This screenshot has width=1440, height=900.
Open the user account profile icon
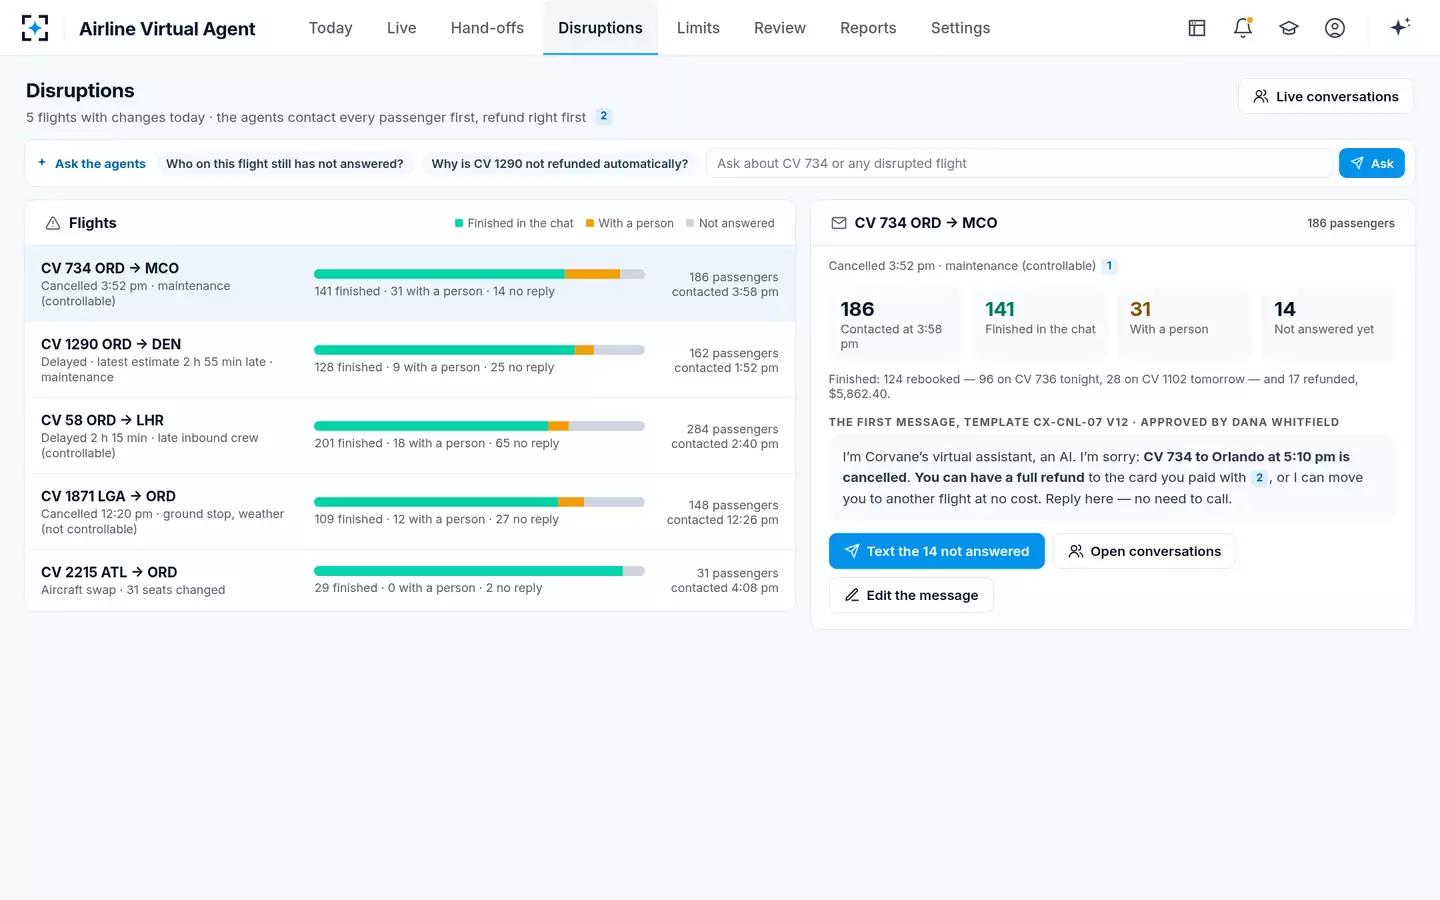coord(1335,28)
